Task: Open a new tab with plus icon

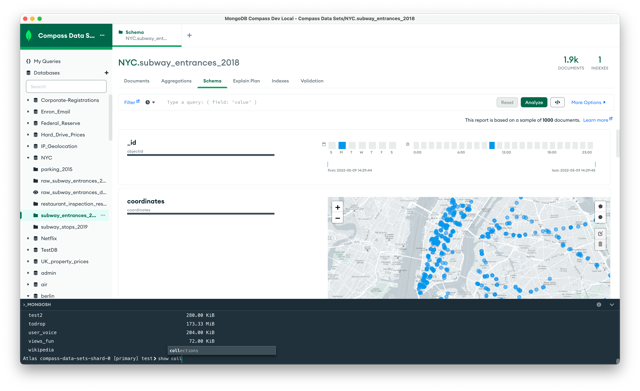Action: (189, 36)
